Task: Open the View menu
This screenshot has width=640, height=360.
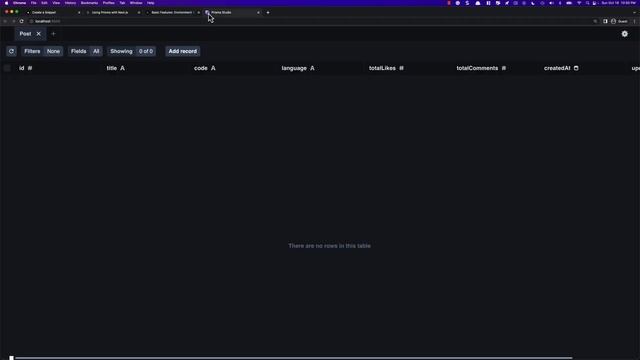Action: click(x=56, y=3)
